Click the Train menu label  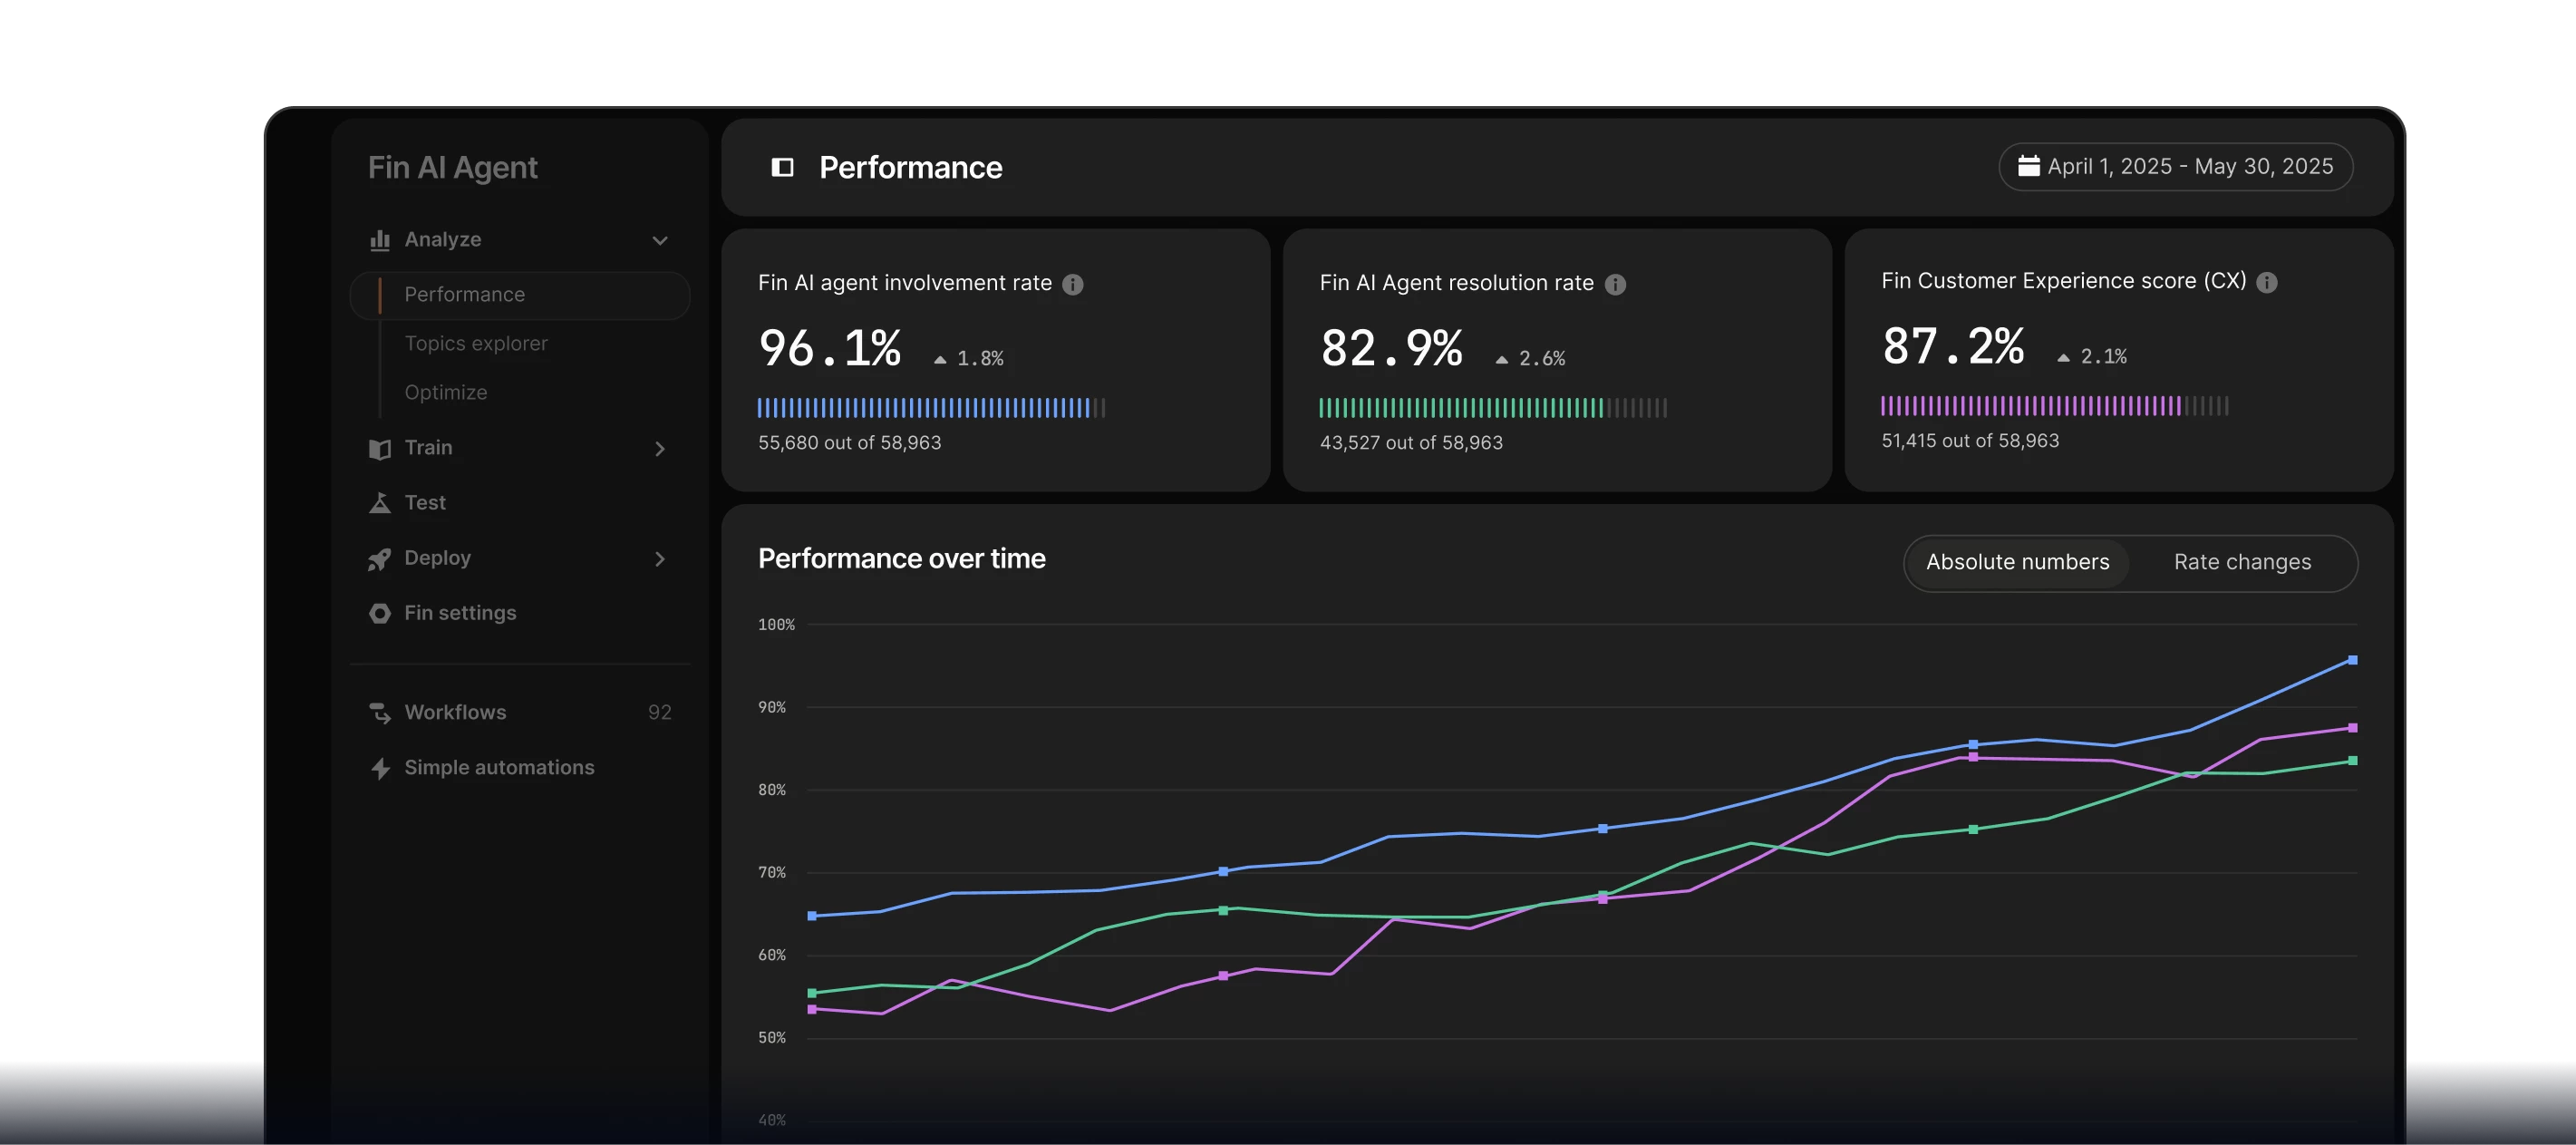point(428,448)
